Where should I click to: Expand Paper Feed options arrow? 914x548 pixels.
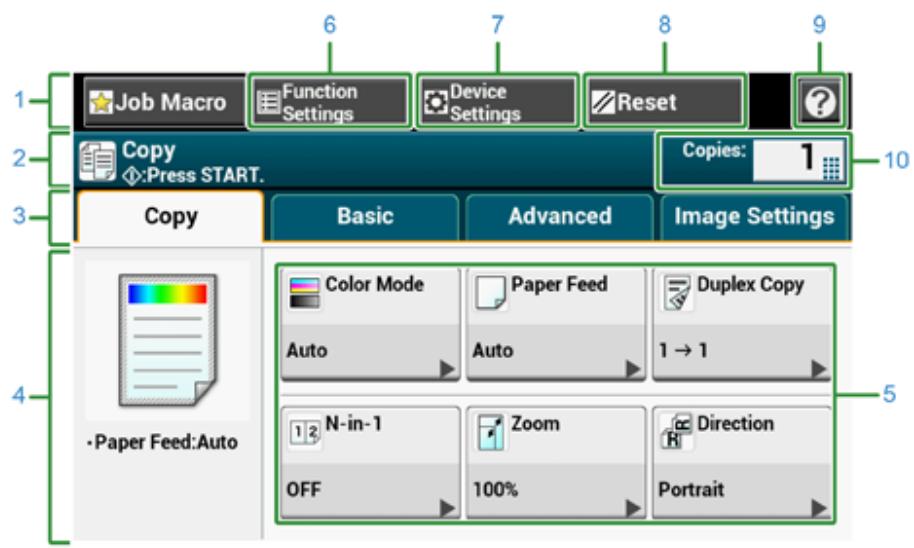pyautogui.click(x=633, y=368)
